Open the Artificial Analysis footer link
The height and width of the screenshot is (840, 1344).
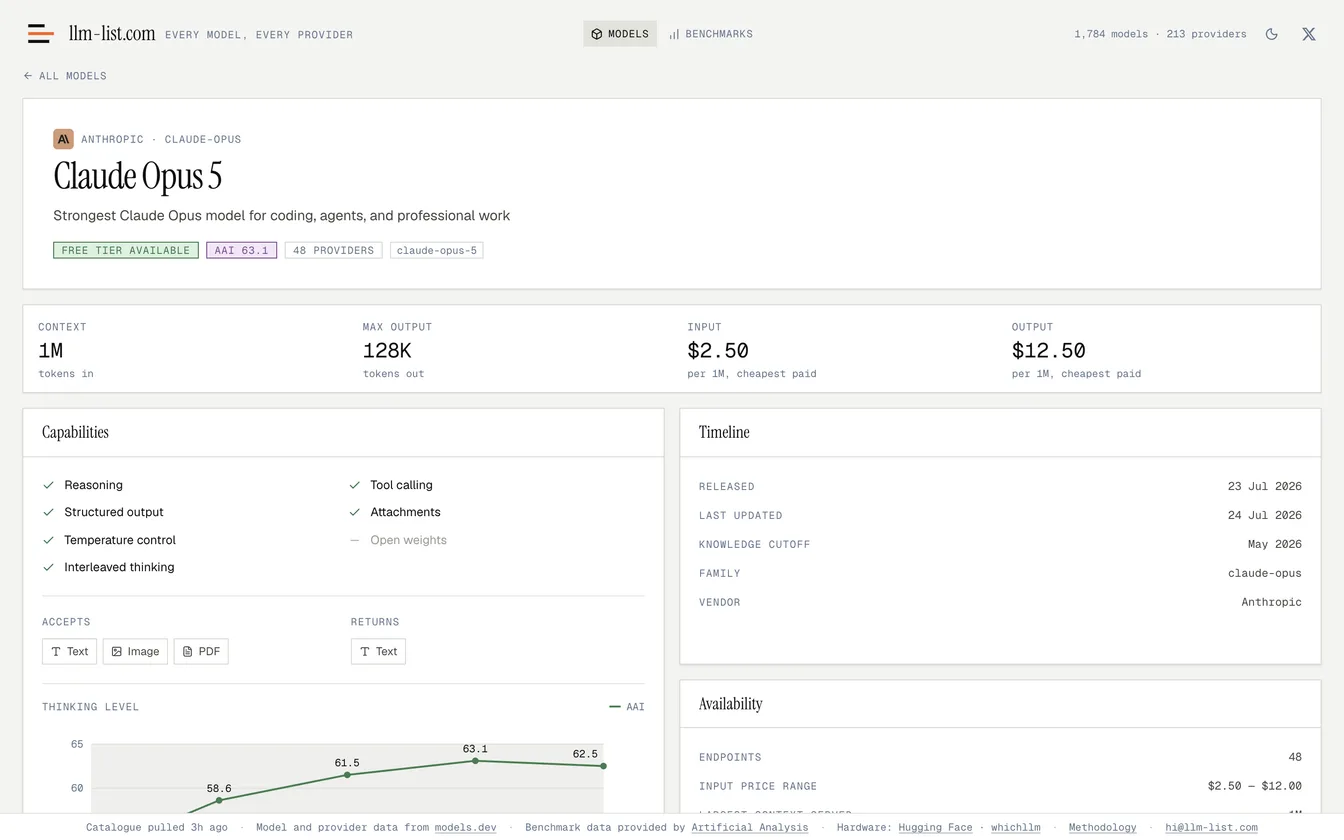(x=750, y=828)
